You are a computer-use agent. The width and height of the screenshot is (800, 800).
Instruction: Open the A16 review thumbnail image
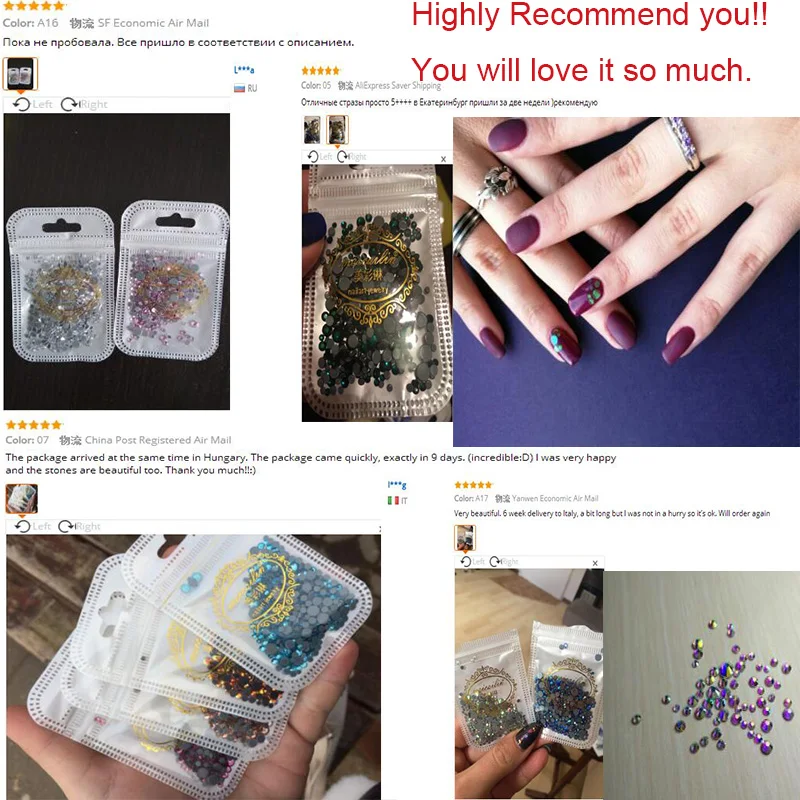pyautogui.click(x=20, y=74)
